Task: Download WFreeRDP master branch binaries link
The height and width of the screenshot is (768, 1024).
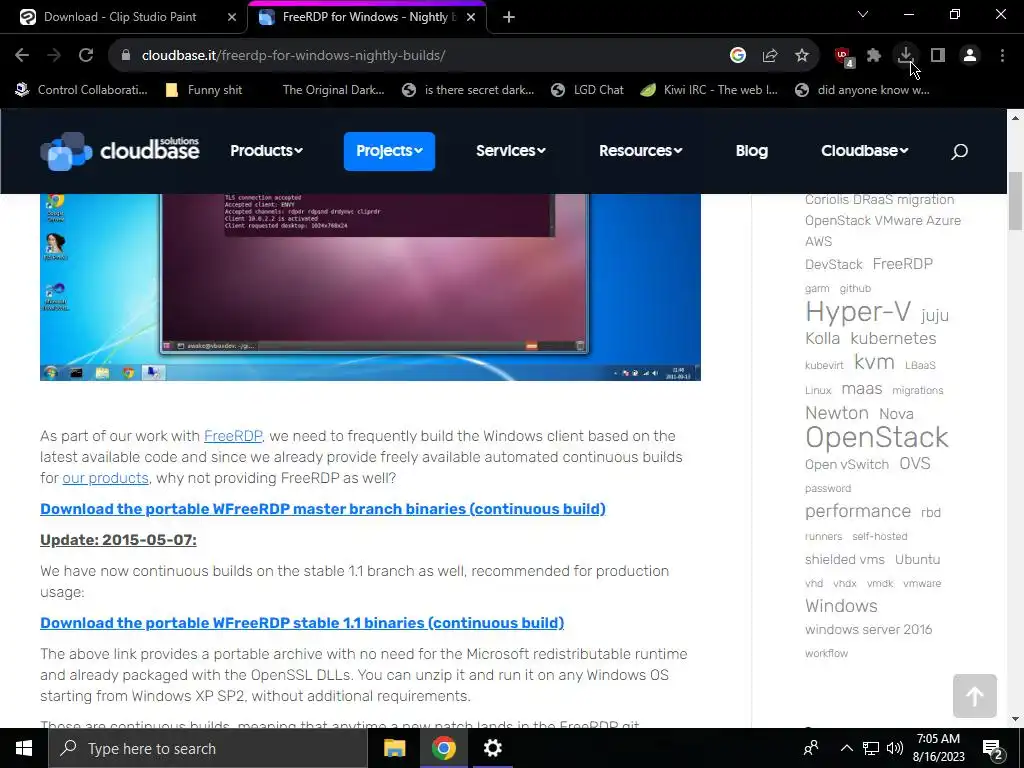Action: (x=323, y=509)
